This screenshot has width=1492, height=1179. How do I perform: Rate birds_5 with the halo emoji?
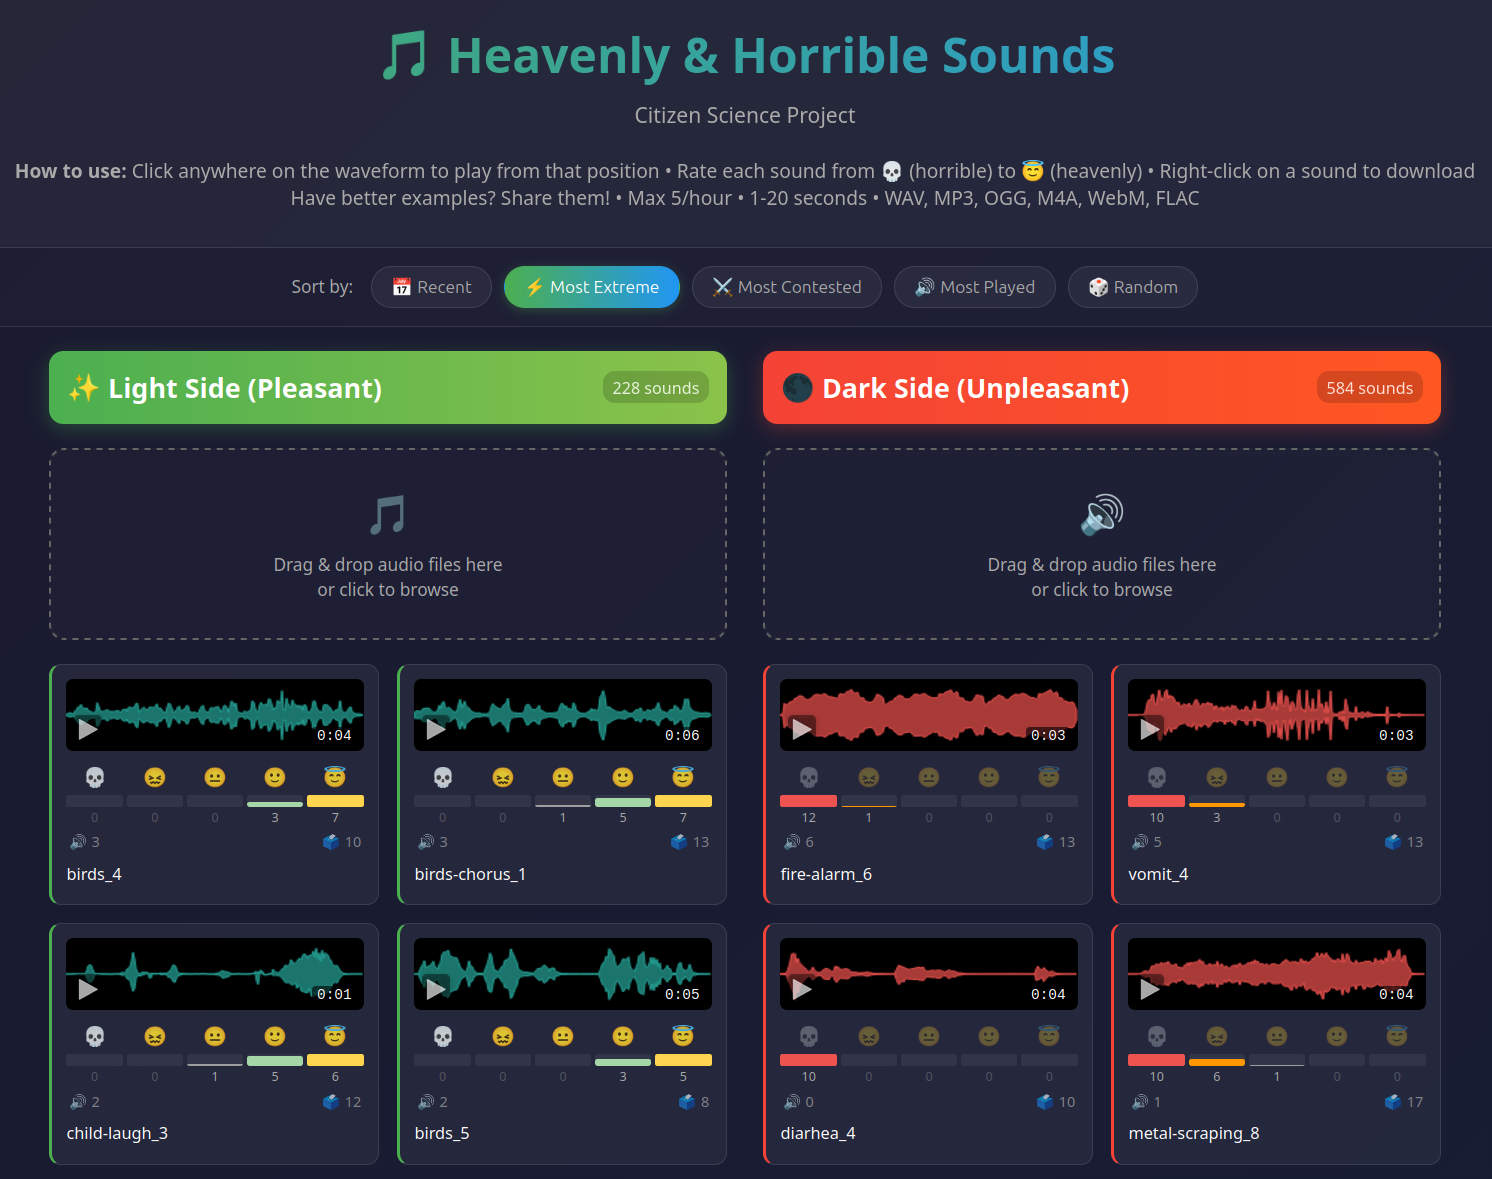click(x=683, y=1036)
